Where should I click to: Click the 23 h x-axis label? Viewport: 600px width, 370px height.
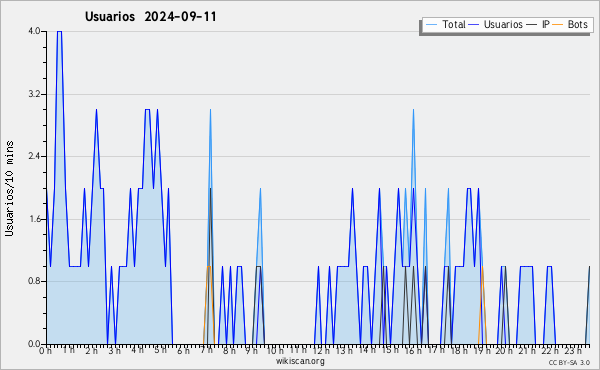pyautogui.click(x=573, y=351)
